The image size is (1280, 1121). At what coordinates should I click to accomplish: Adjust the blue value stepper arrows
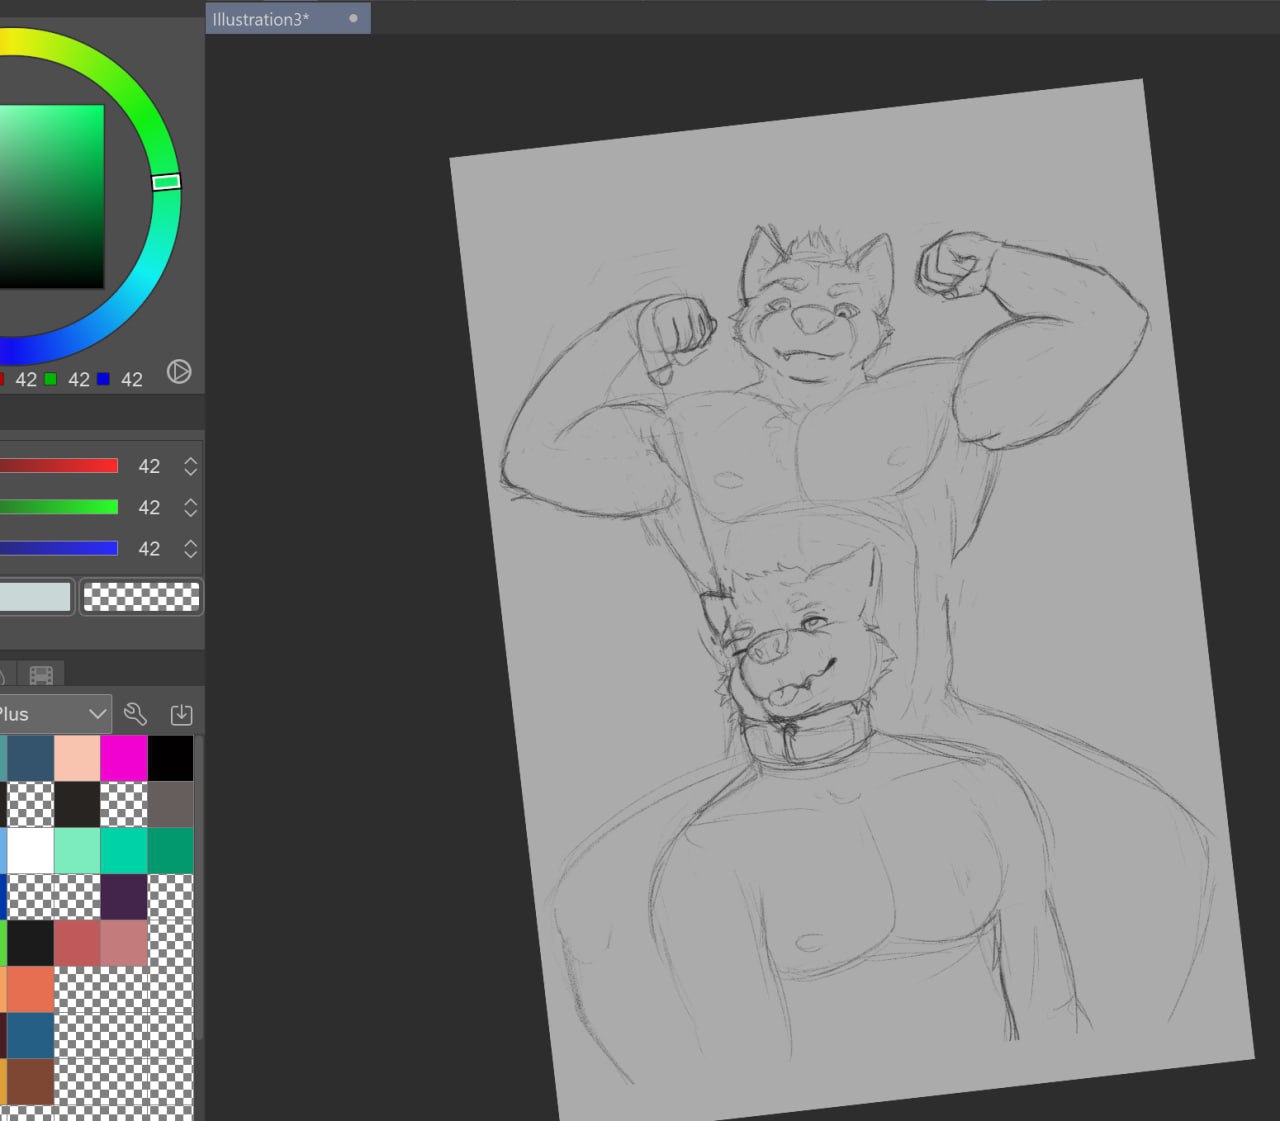click(x=190, y=549)
